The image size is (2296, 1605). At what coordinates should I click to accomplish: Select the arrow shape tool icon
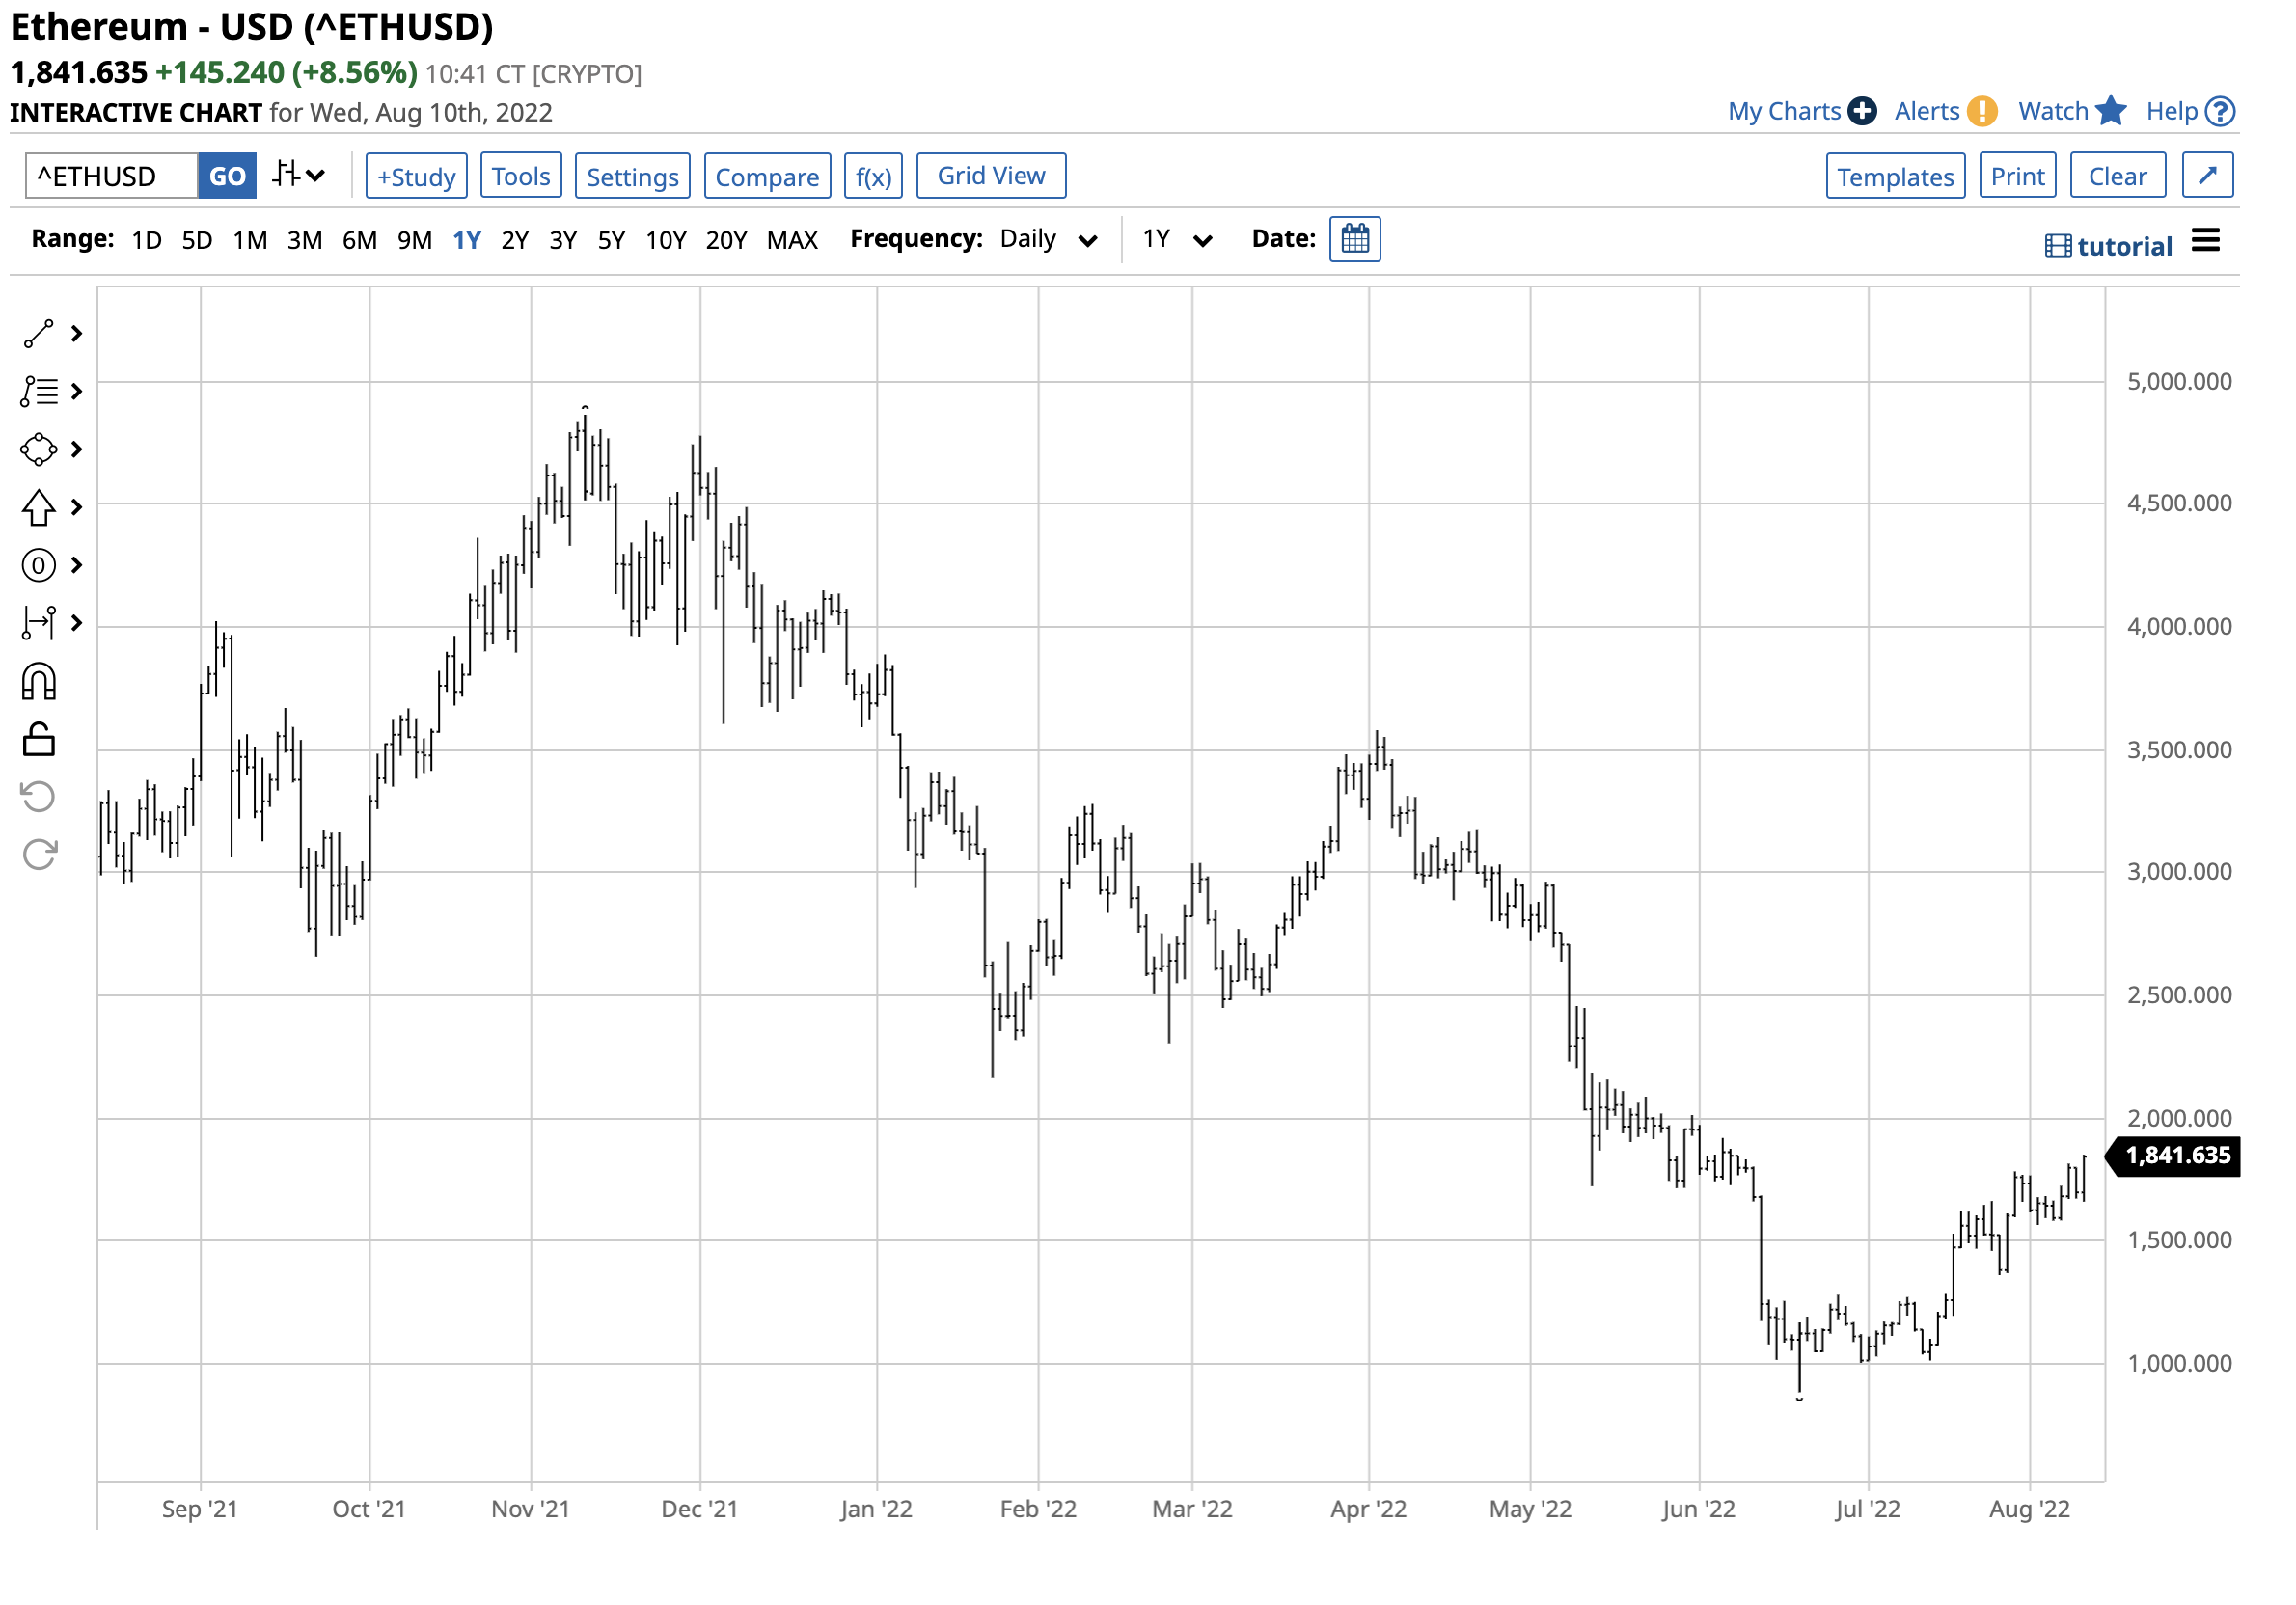point(38,508)
